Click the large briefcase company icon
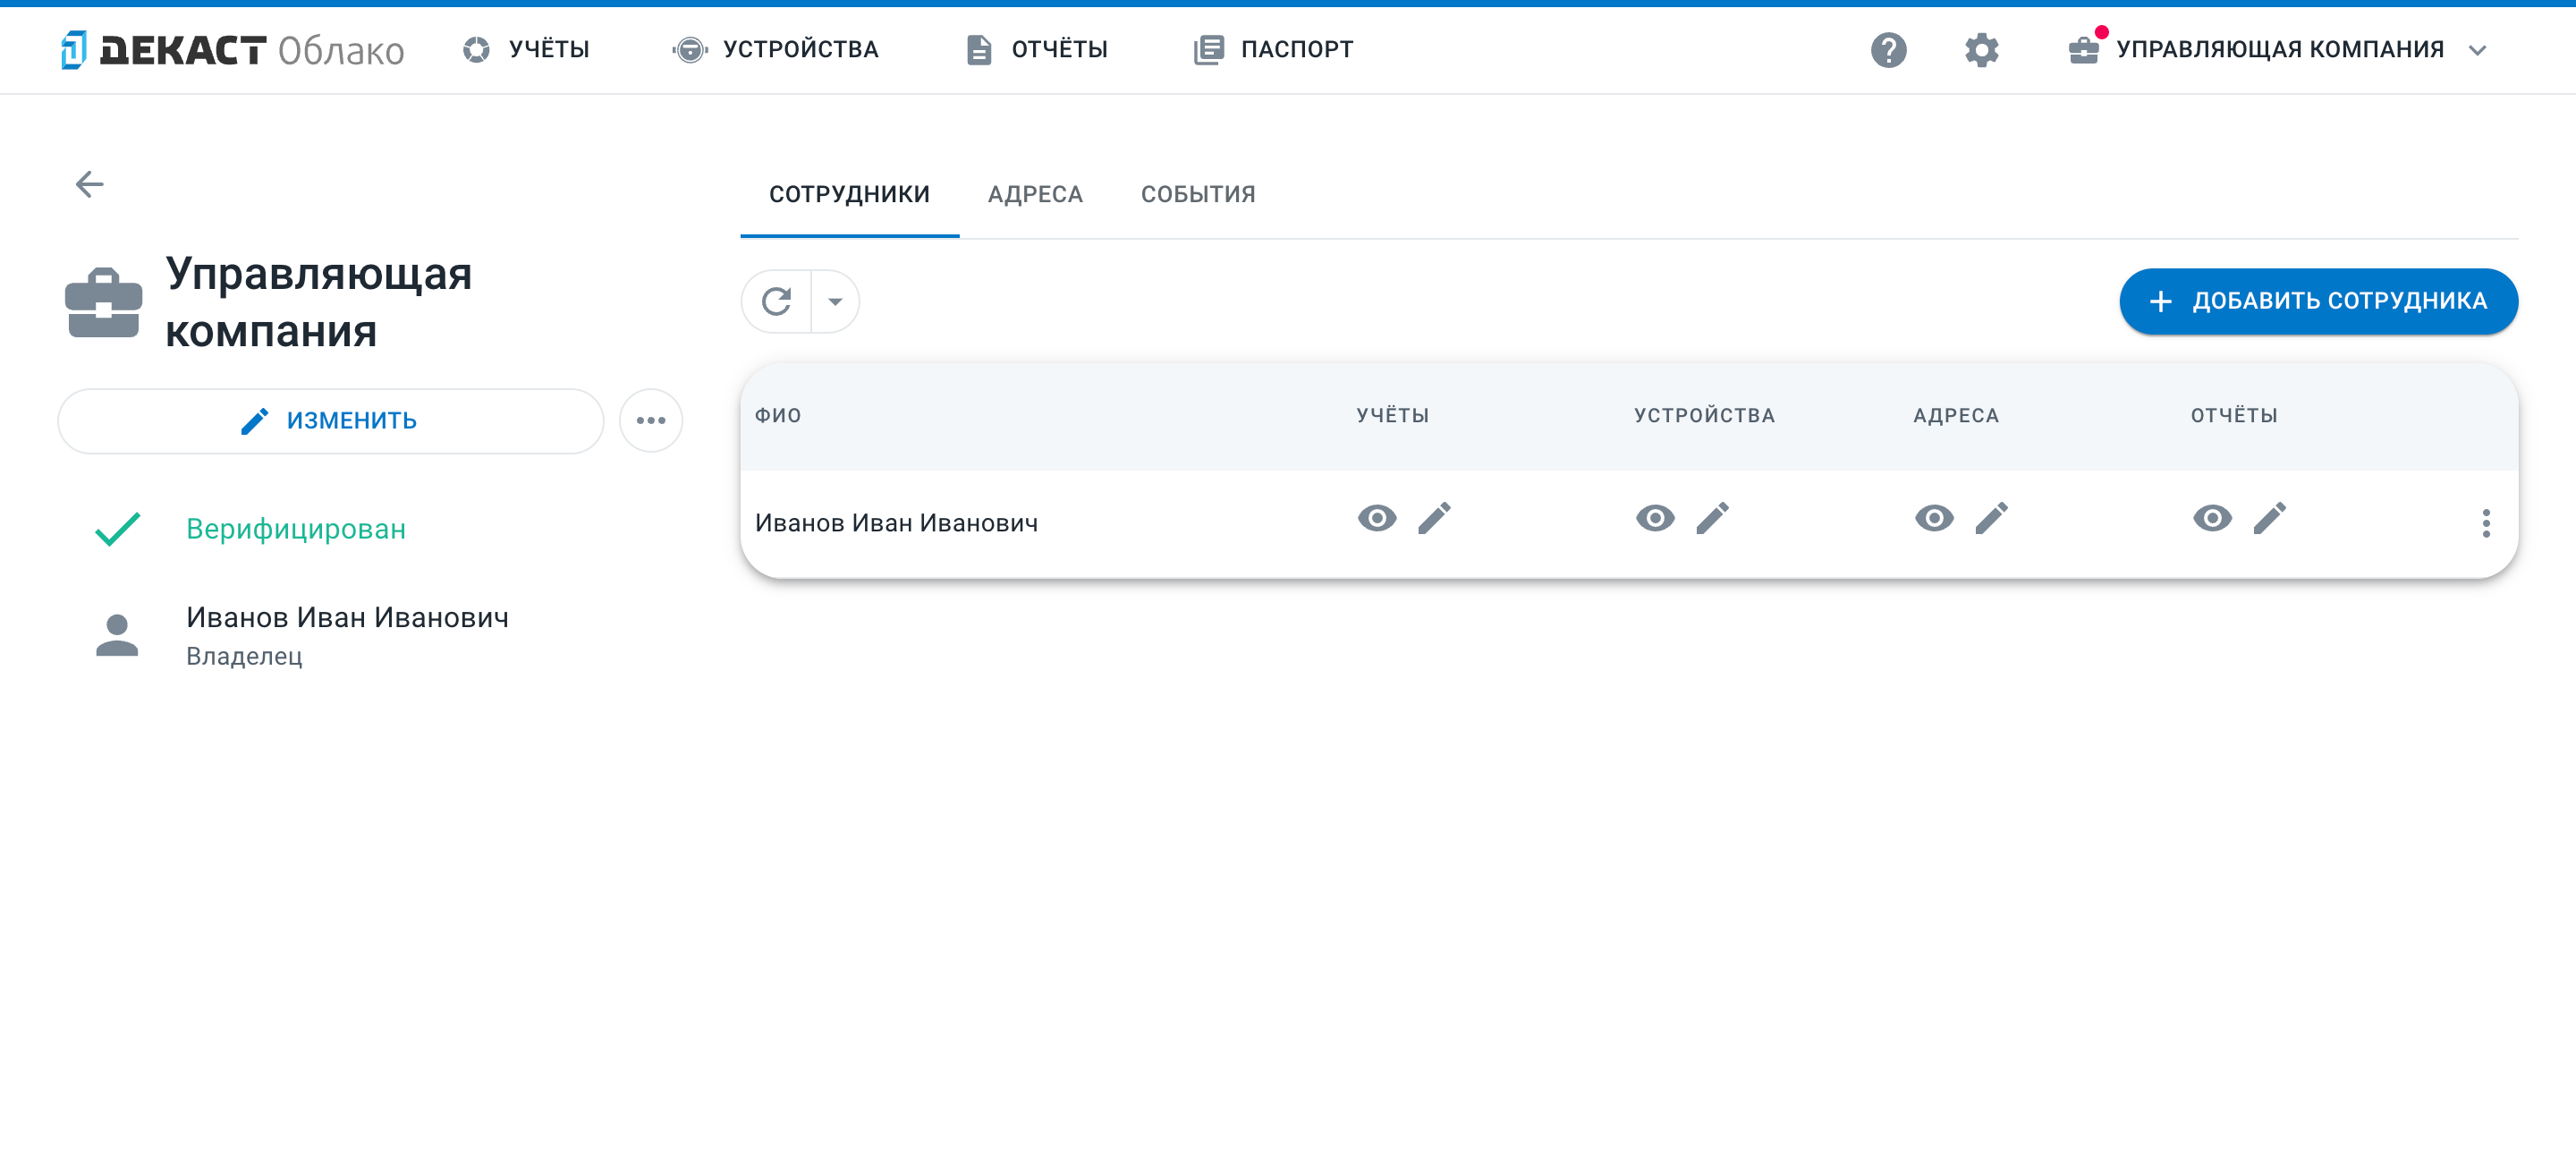The image size is (2576, 1163). pos(103,302)
